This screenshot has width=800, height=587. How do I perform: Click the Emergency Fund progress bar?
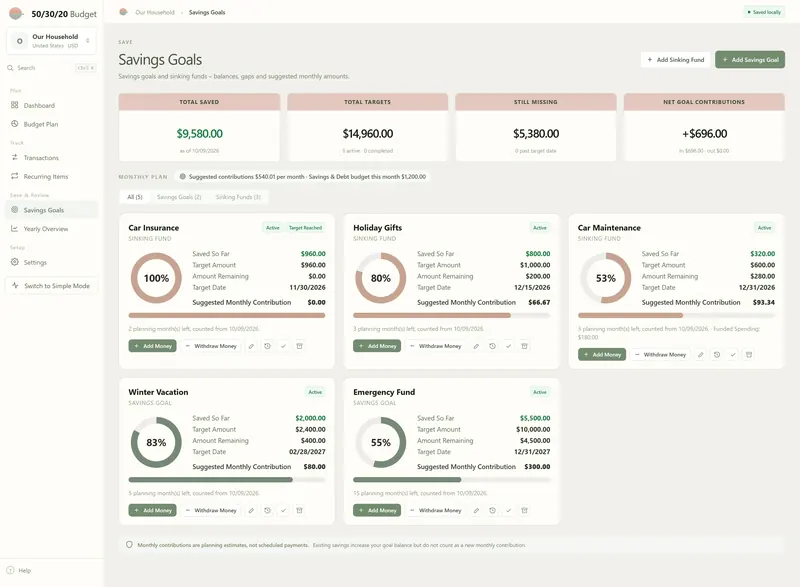(452, 480)
